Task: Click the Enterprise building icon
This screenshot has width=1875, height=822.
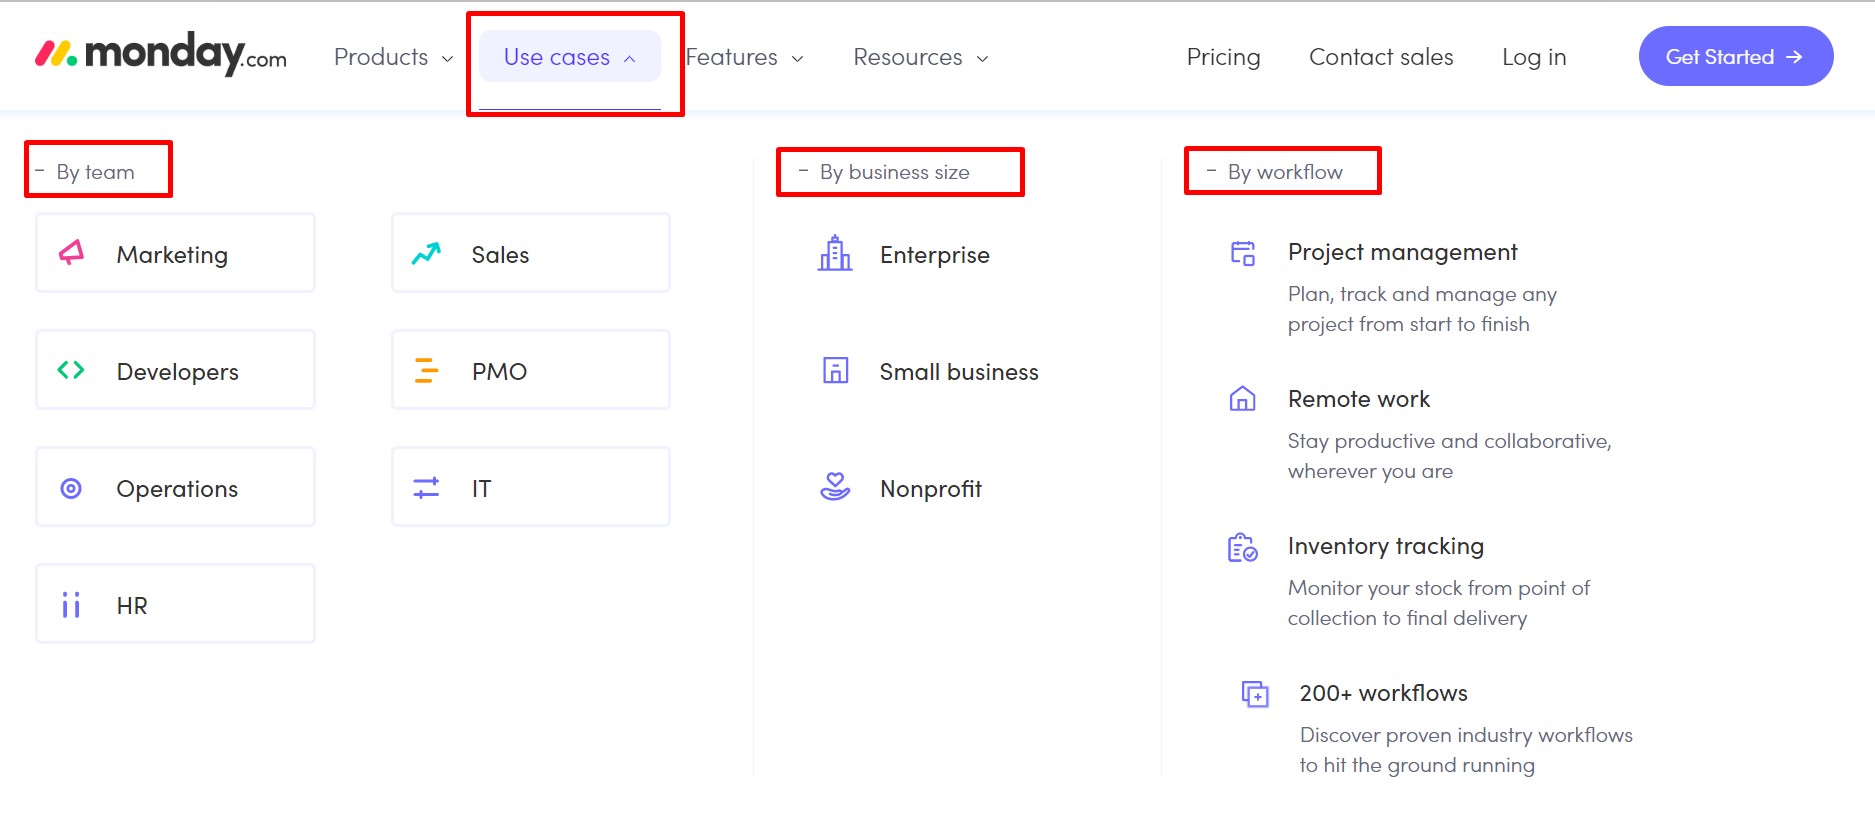Action: click(x=835, y=254)
